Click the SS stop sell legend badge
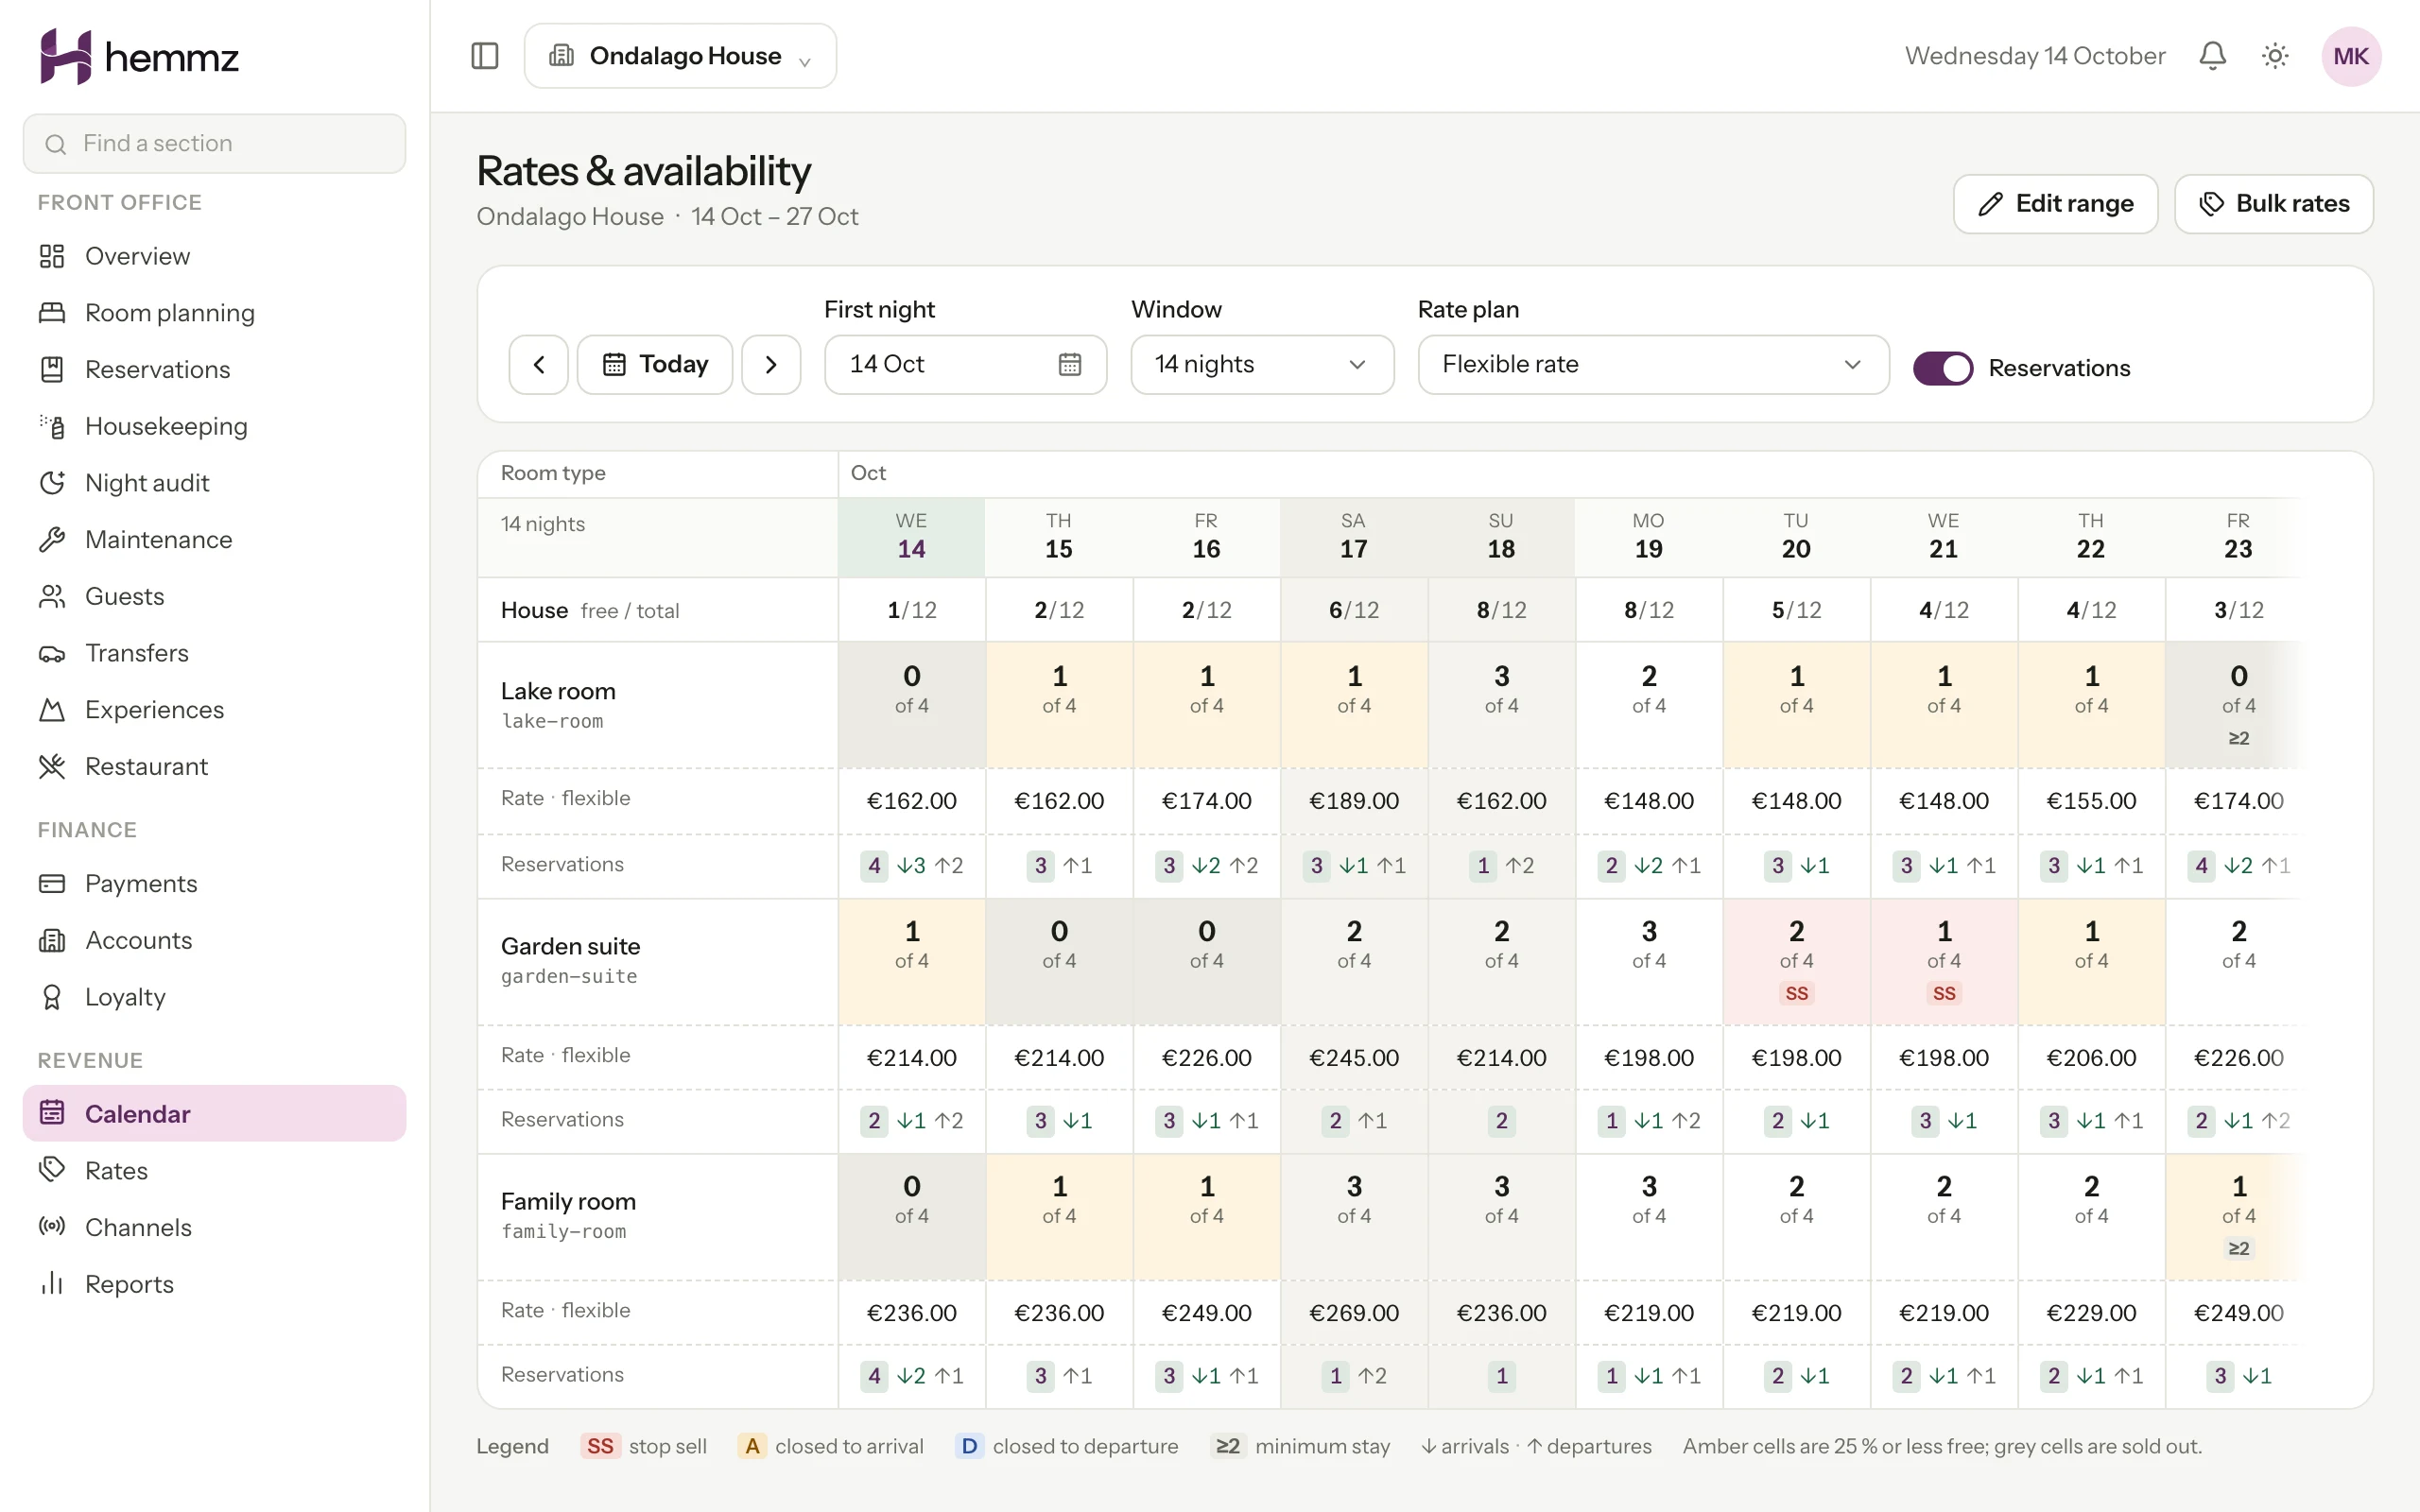 tap(600, 1446)
